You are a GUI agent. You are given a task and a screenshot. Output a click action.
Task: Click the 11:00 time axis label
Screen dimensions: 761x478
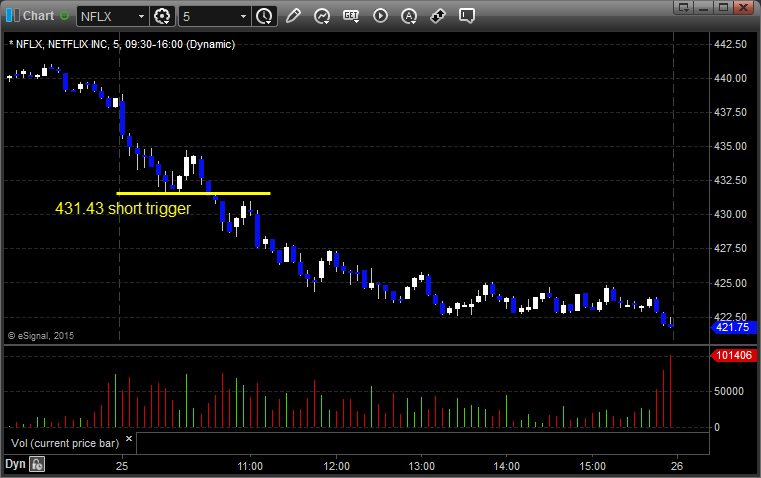250,466
